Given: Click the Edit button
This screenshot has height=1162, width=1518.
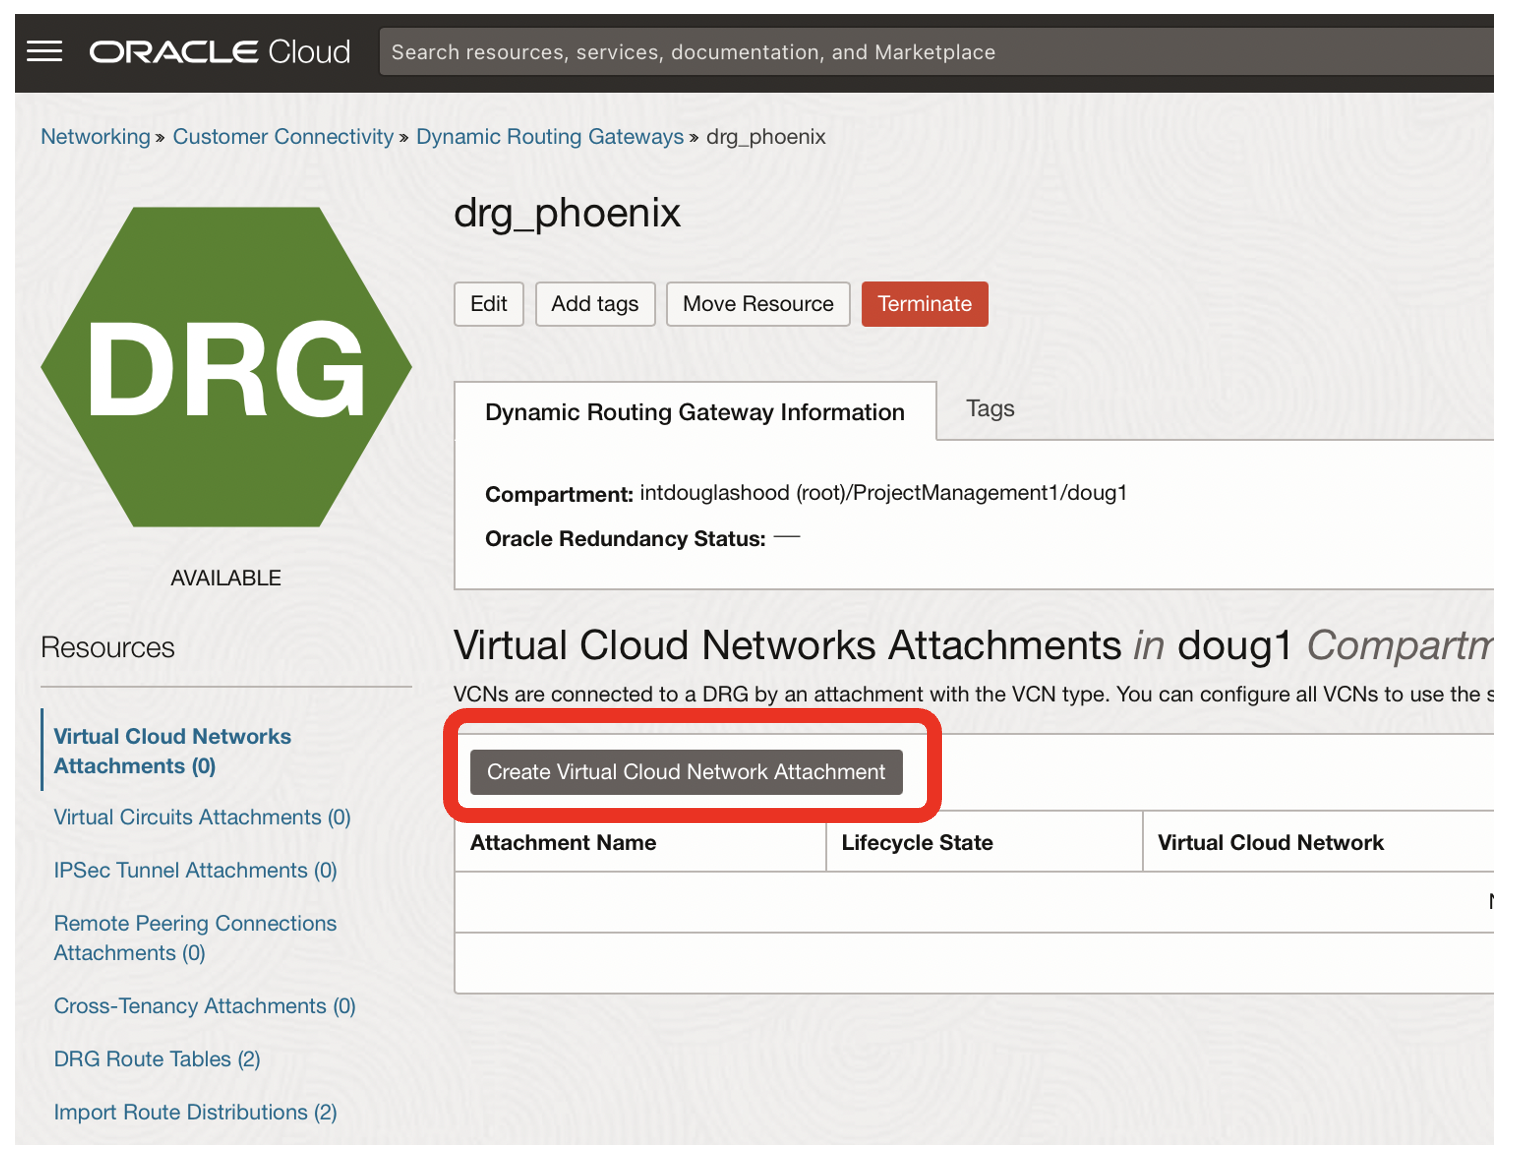Looking at the screenshot, I should click(x=489, y=304).
